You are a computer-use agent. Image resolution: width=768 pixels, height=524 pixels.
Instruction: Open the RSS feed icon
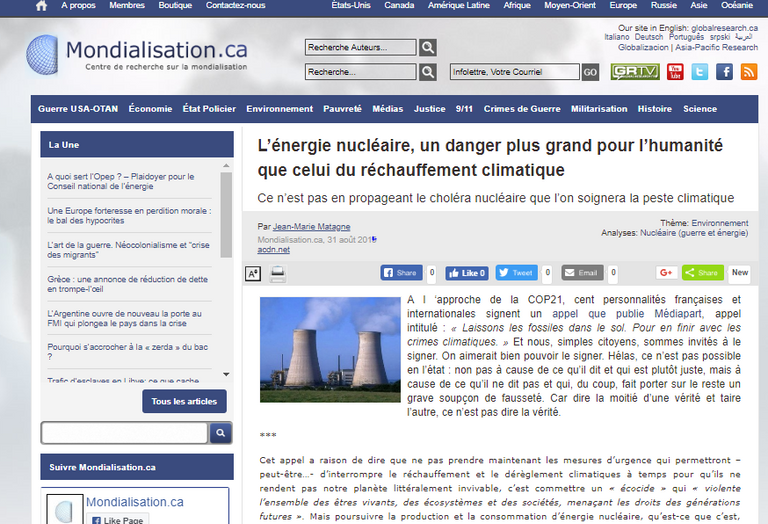[750, 72]
